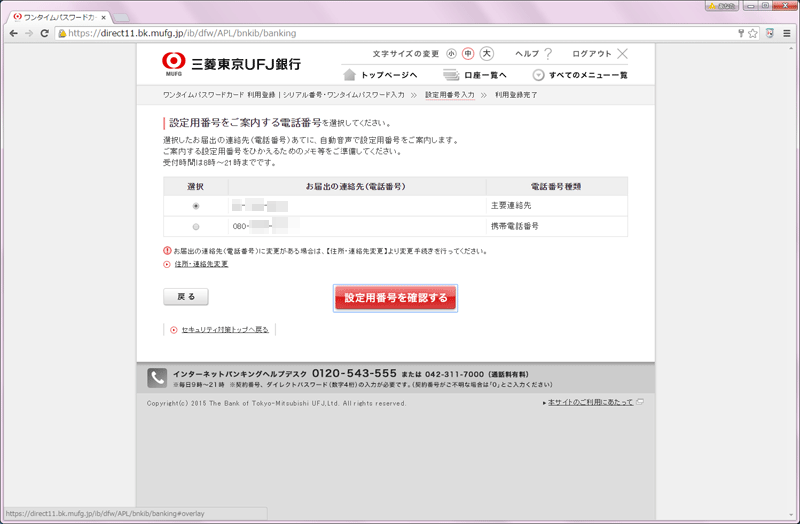The width and height of the screenshot is (800, 524).
Task: Switch to the ワンタイムパスワードカ browser tab
Action: (59, 17)
